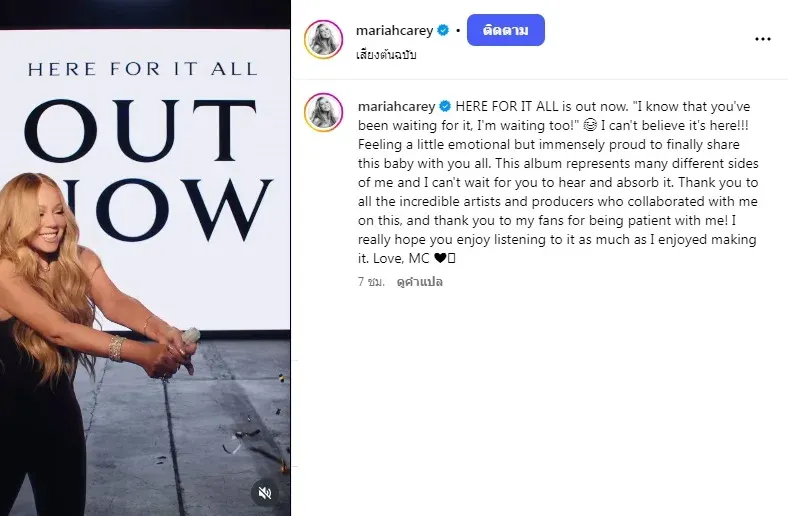Click the mariahcarey username in the caption

tap(397, 107)
